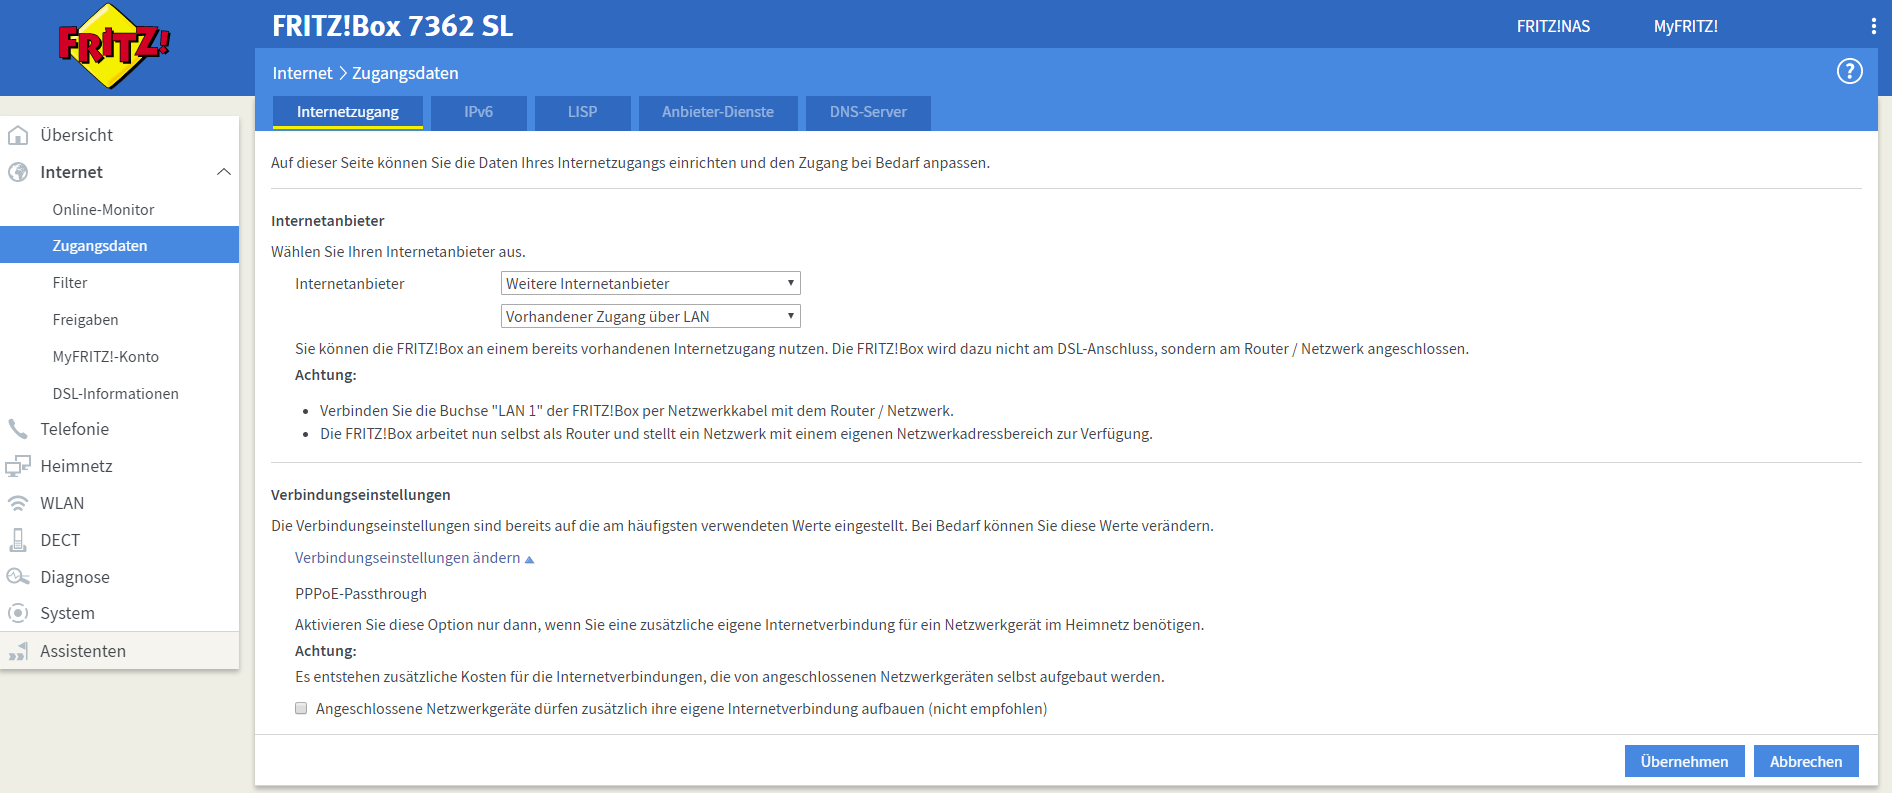This screenshot has width=1892, height=793.
Task: Click the Heimnetz network icon
Action: pos(18,466)
